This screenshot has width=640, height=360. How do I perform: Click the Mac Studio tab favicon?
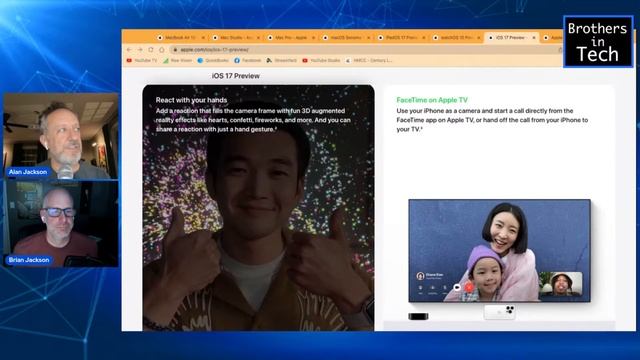click(215, 38)
